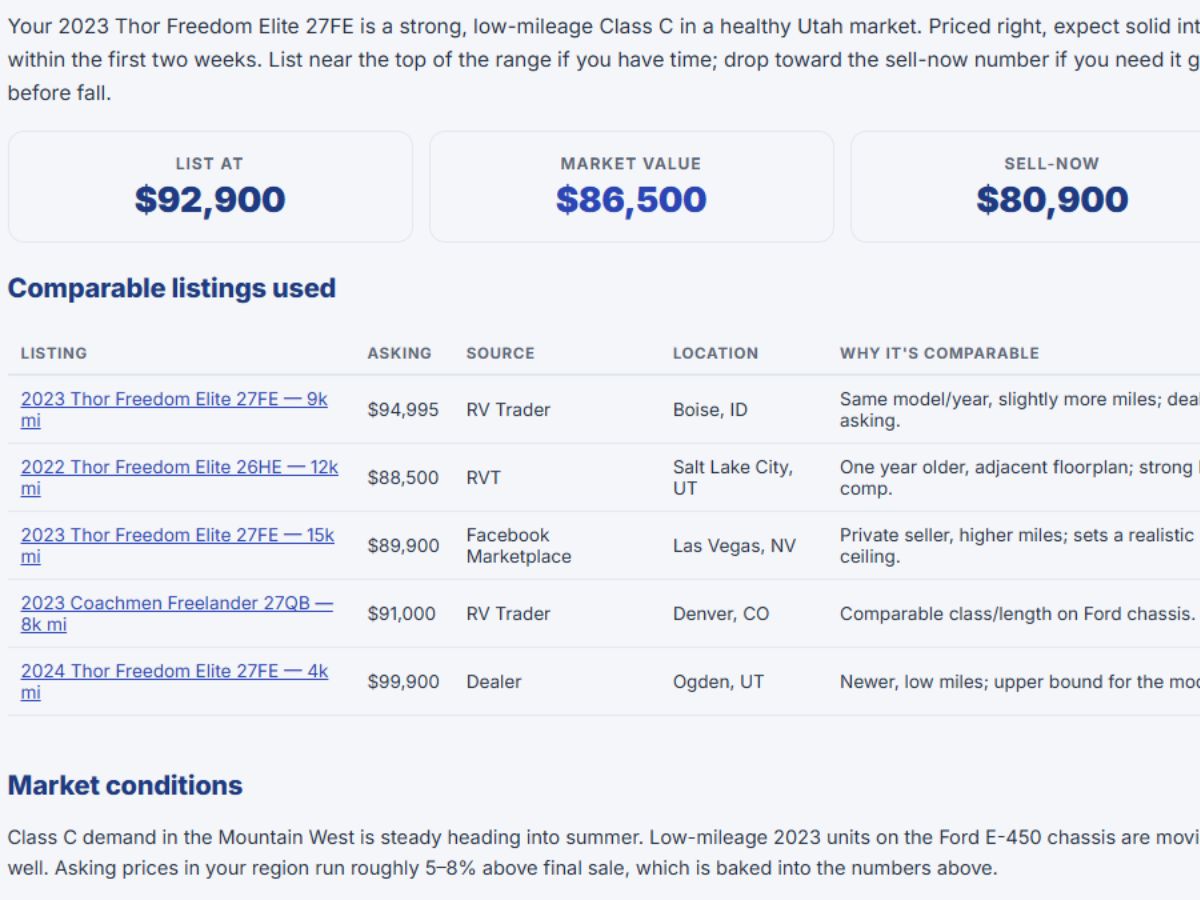Click the Ogden, UT location cell

(x=718, y=682)
